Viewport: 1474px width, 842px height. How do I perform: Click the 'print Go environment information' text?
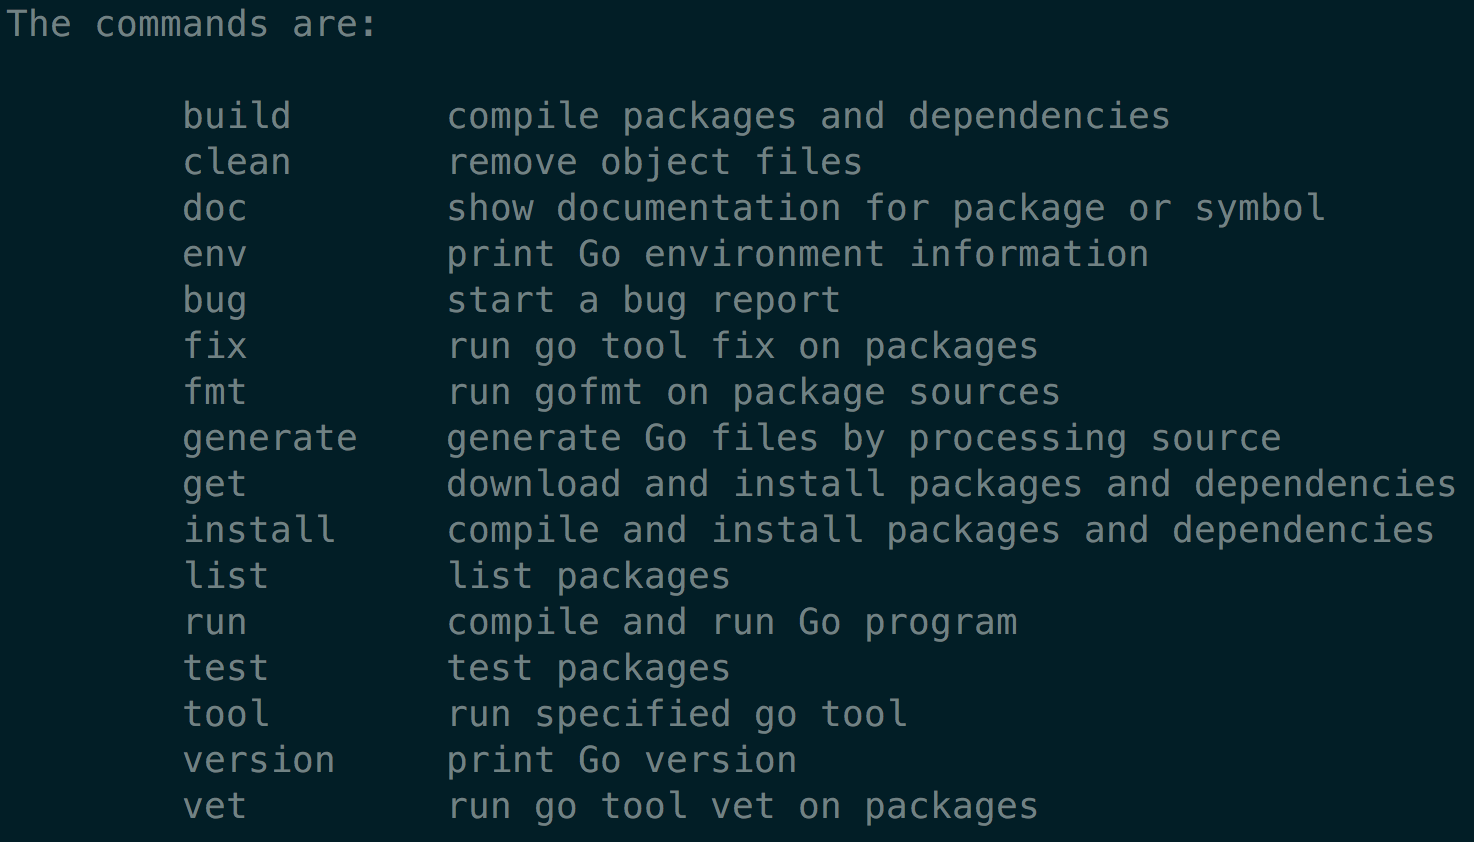pos(797,254)
